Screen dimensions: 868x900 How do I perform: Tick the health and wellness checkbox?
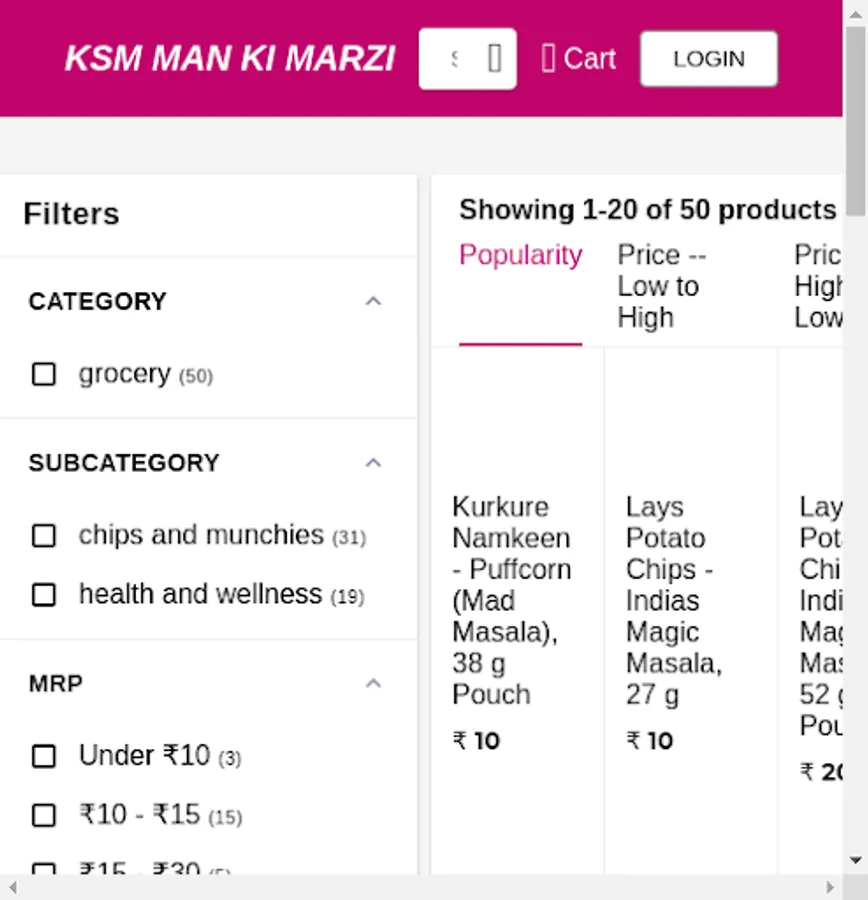pos(44,595)
